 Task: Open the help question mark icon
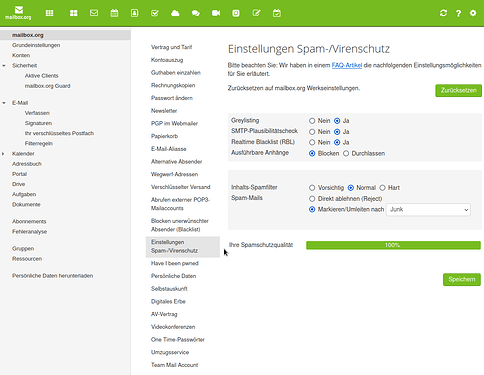(459, 13)
